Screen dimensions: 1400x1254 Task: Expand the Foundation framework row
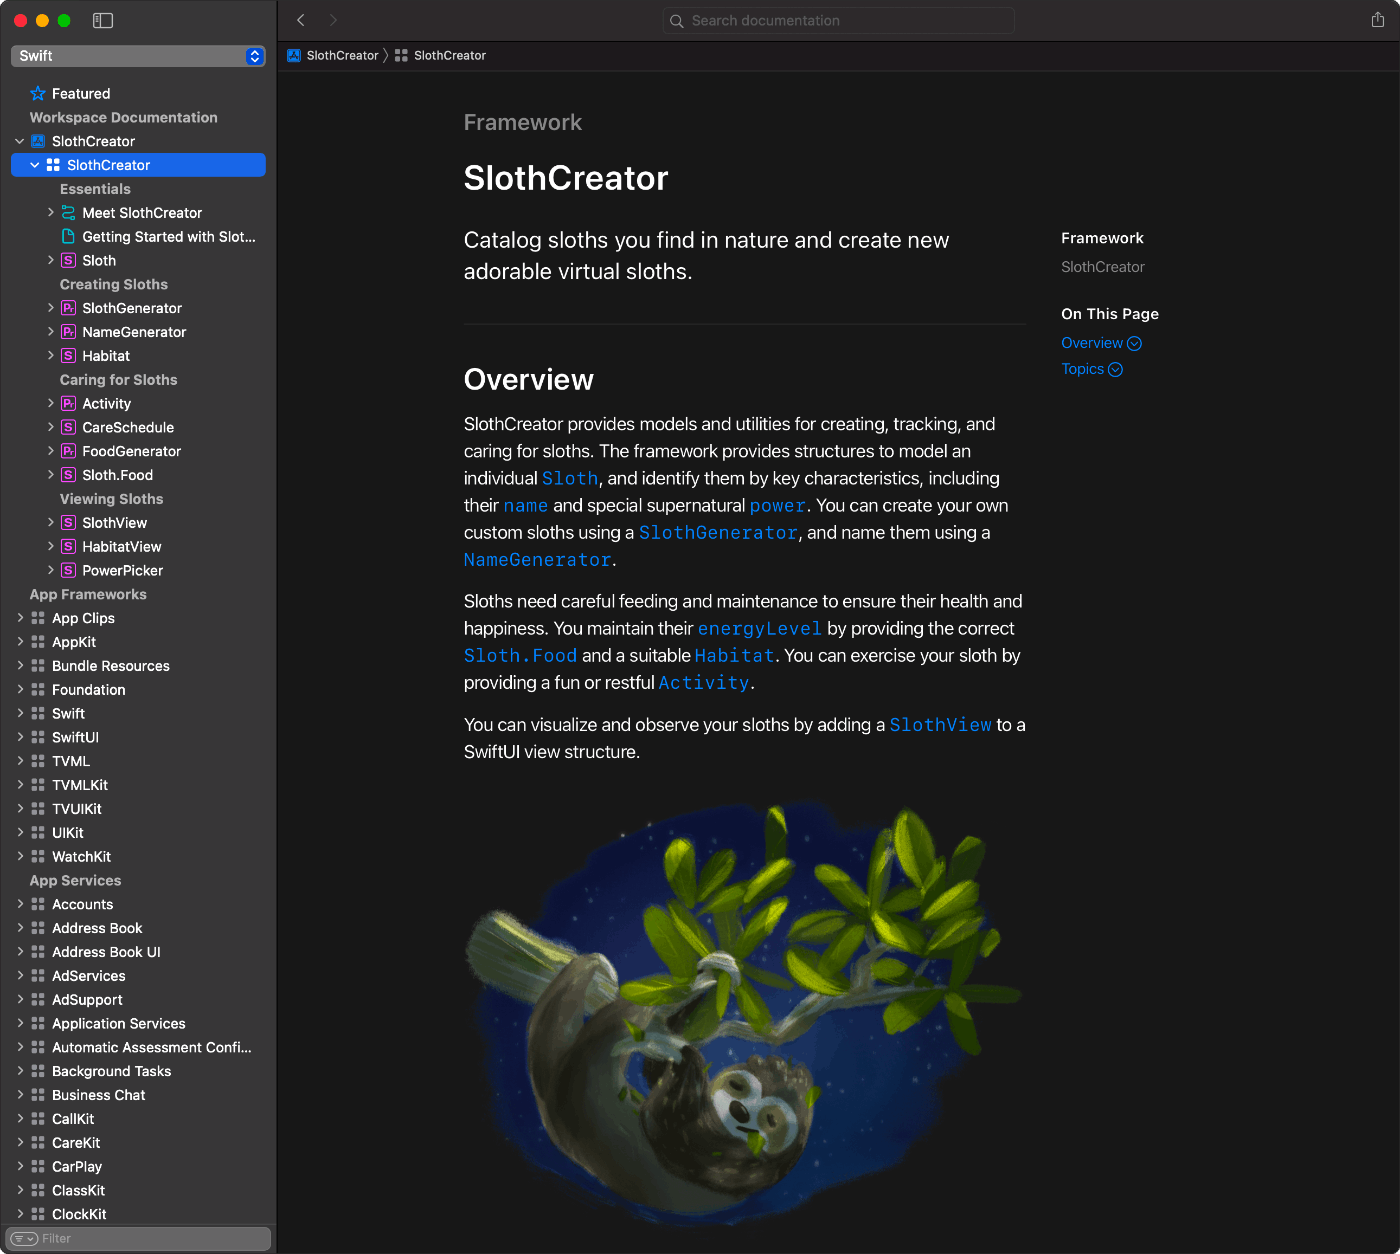(x=20, y=689)
